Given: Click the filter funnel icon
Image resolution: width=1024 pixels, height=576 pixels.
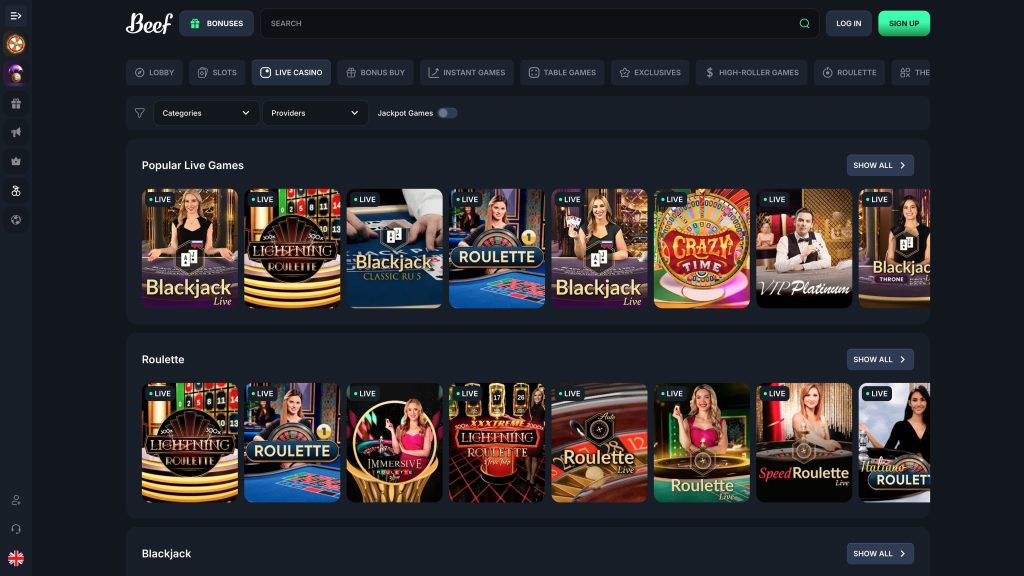Looking at the screenshot, I should (x=140, y=113).
